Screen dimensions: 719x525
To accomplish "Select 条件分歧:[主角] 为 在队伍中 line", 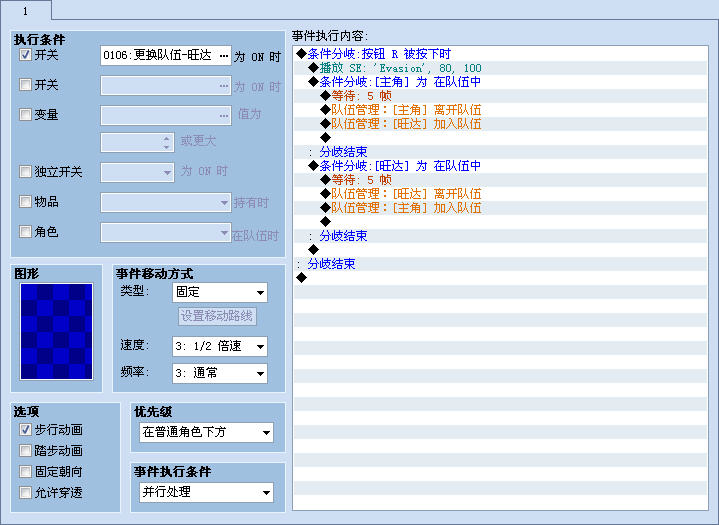I will tap(500, 82).
